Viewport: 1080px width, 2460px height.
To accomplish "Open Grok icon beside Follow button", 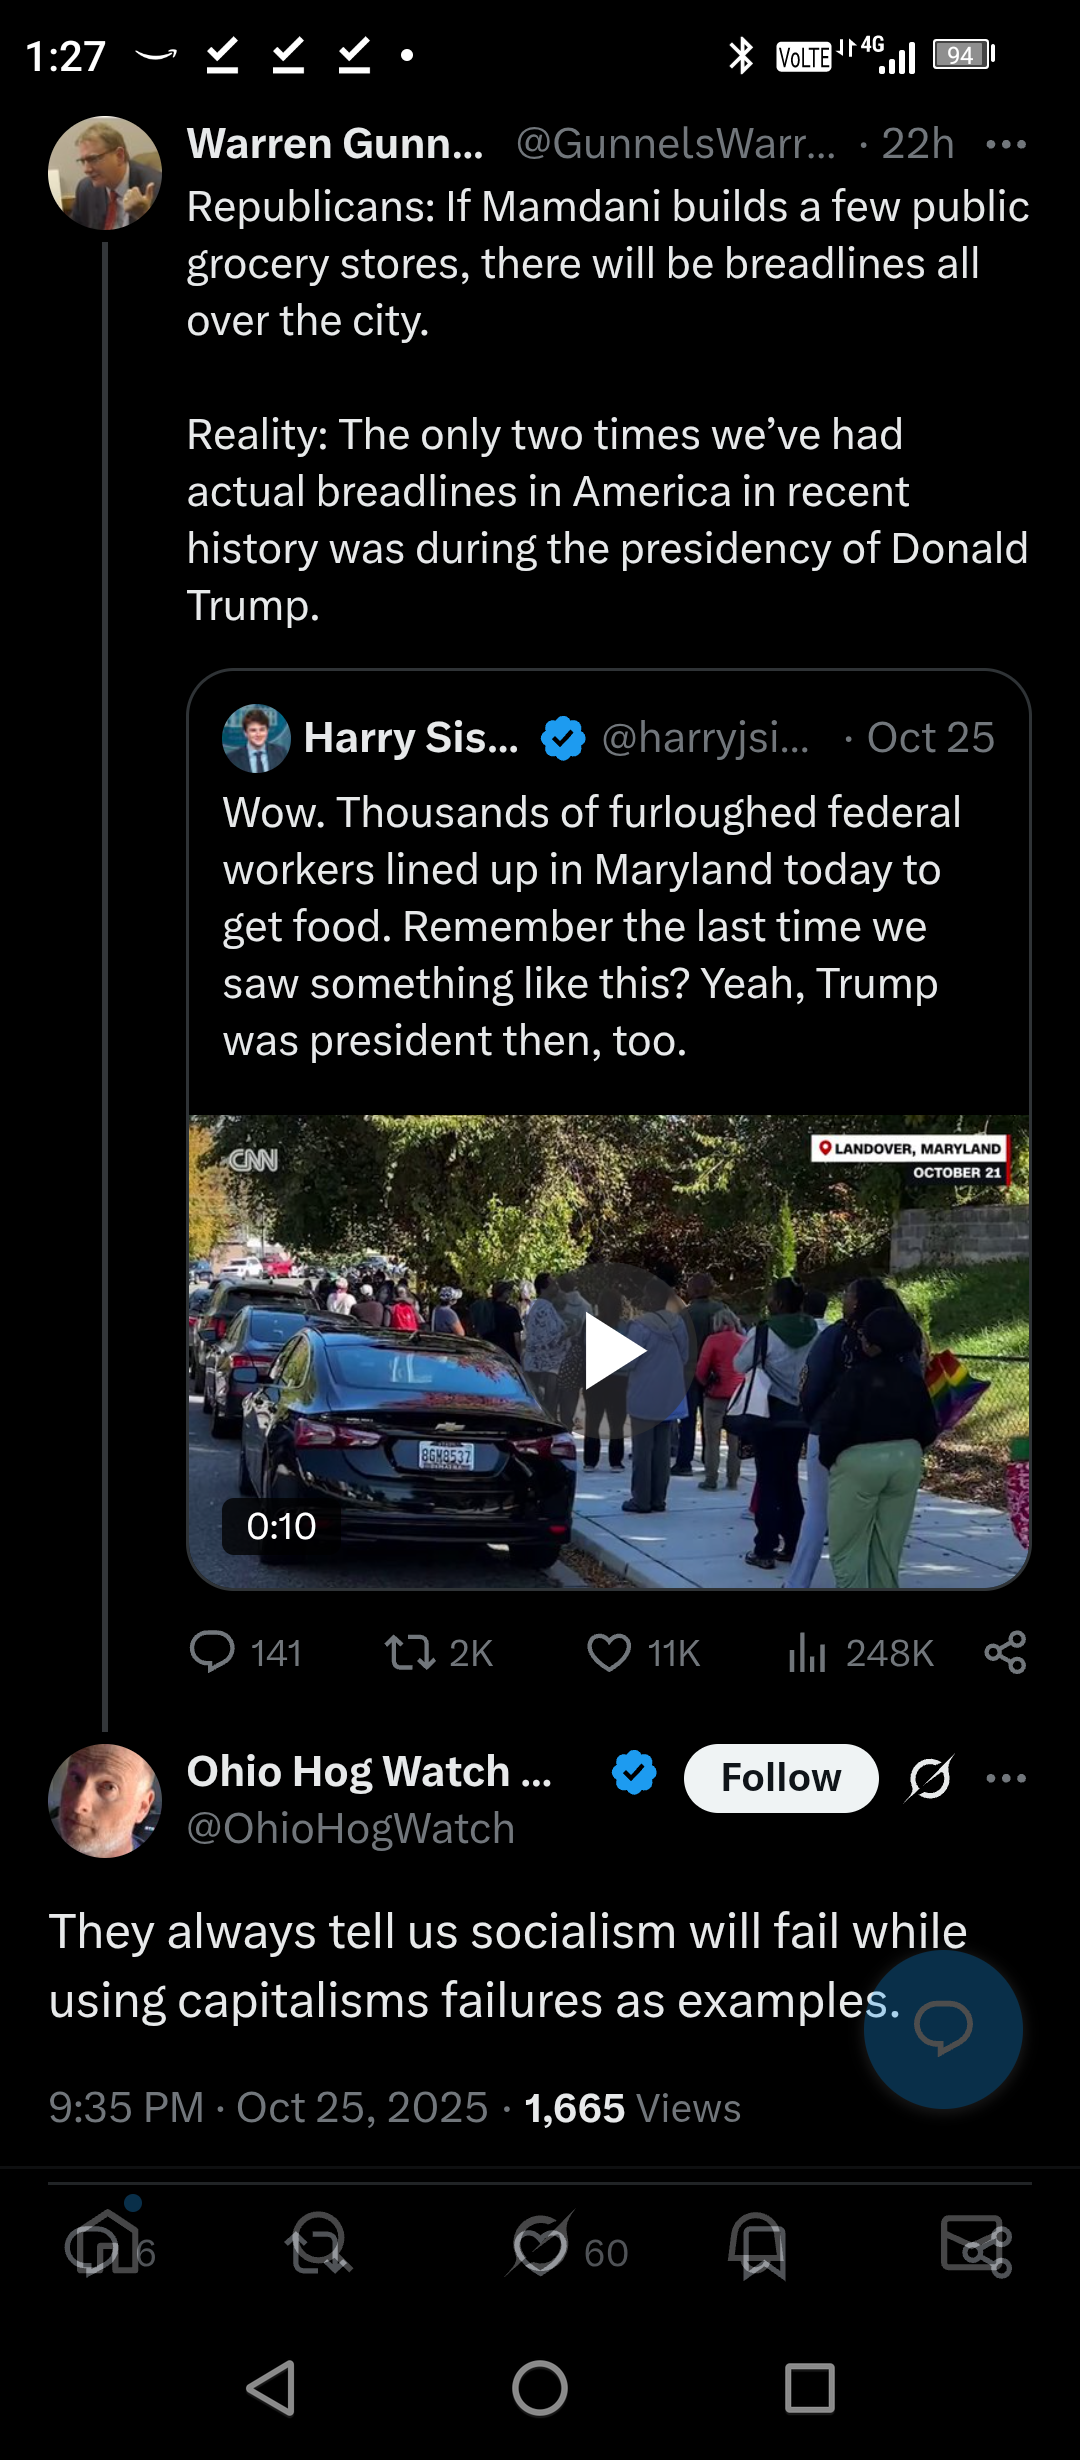I will [x=930, y=1778].
